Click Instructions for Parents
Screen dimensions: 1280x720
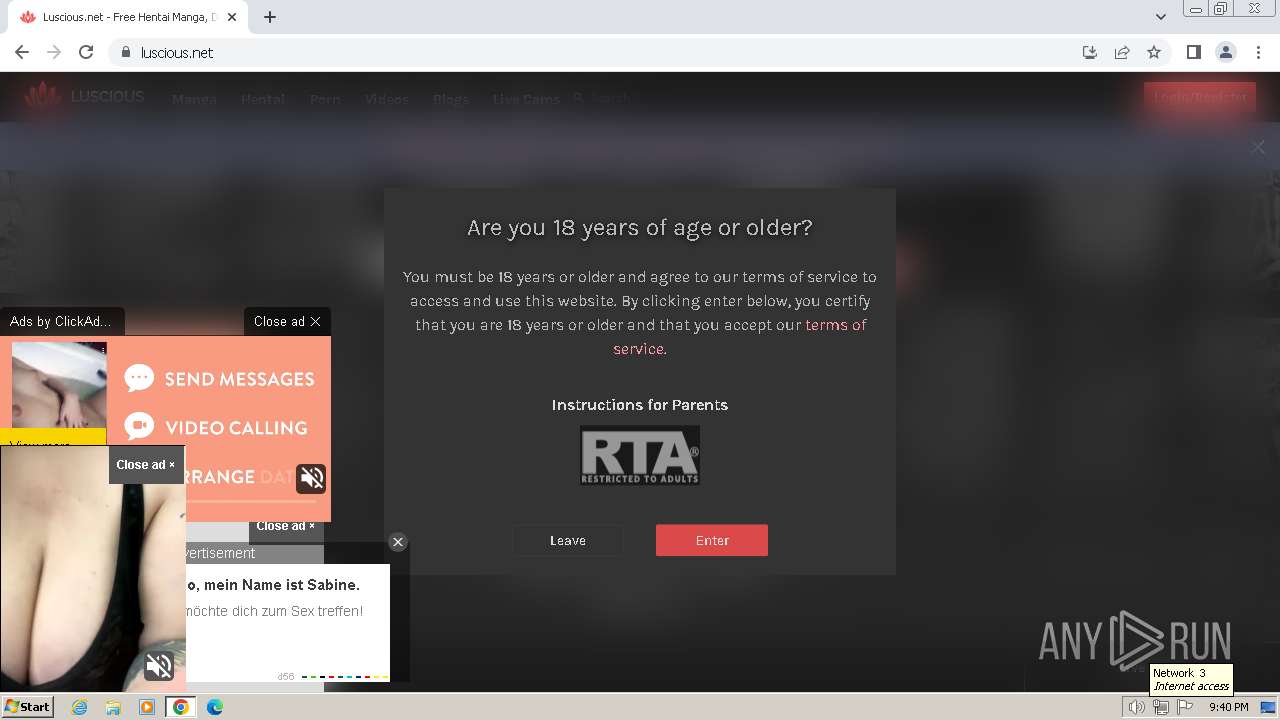tap(640, 405)
